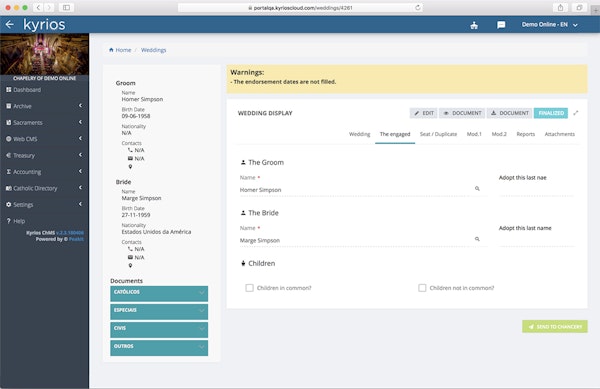This screenshot has height=389, width=600.
Task: Click the EDIT button
Action: tap(424, 113)
